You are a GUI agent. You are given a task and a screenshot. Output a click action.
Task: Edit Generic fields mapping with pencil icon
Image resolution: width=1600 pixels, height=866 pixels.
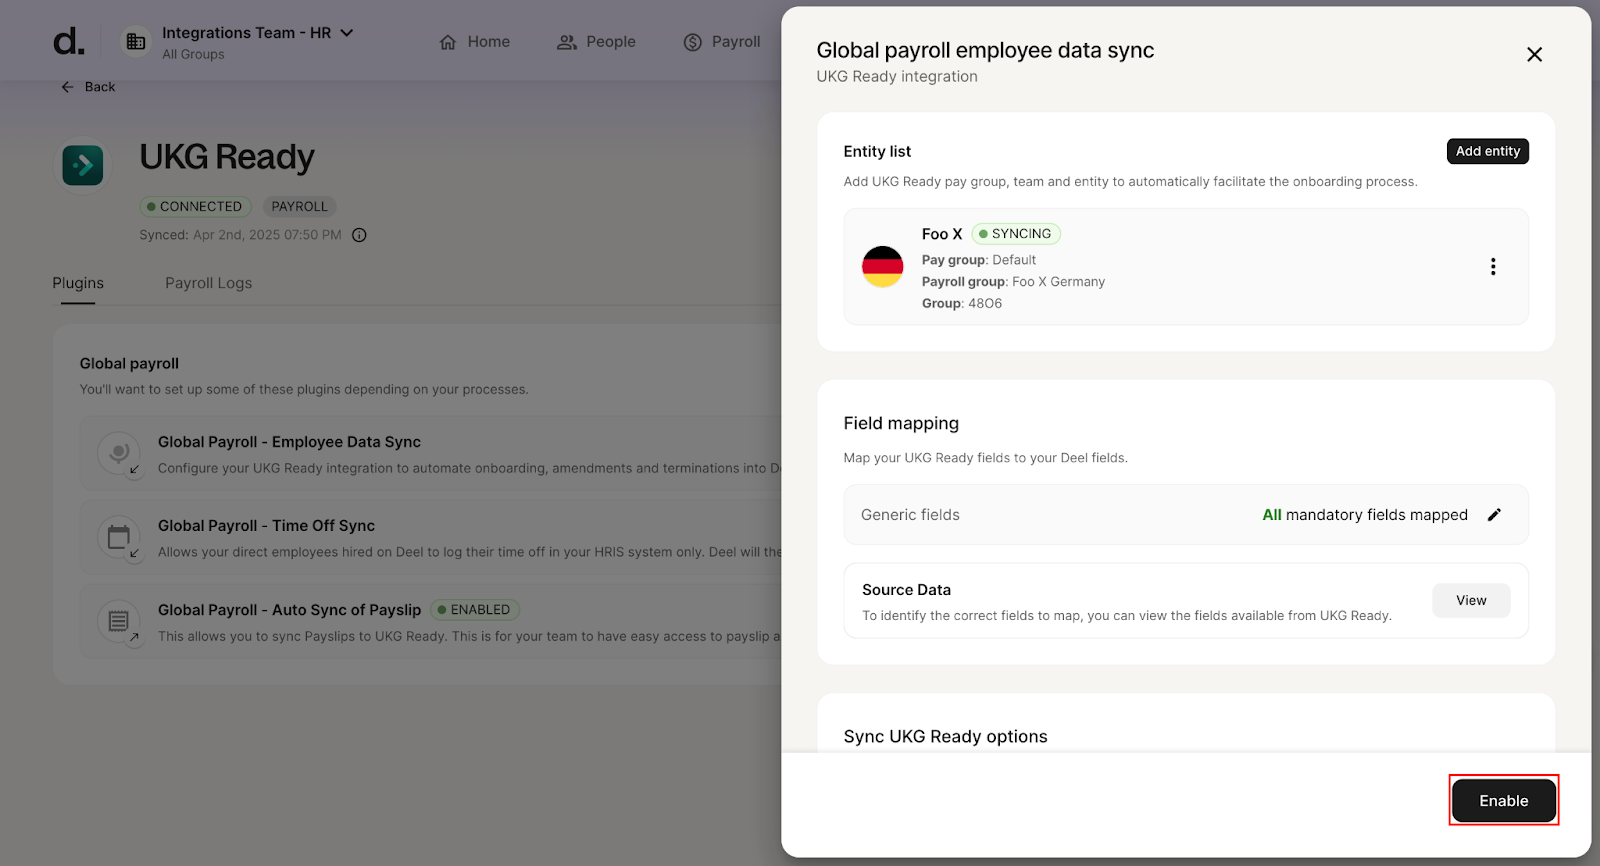(x=1494, y=515)
